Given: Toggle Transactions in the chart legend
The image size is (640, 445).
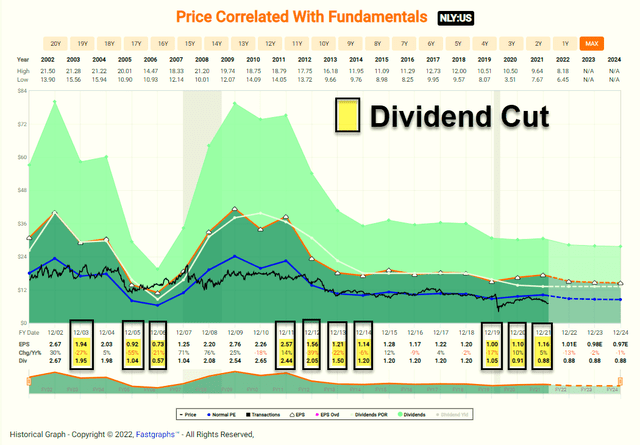Looking at the screenshot, I should click(263, 415).
